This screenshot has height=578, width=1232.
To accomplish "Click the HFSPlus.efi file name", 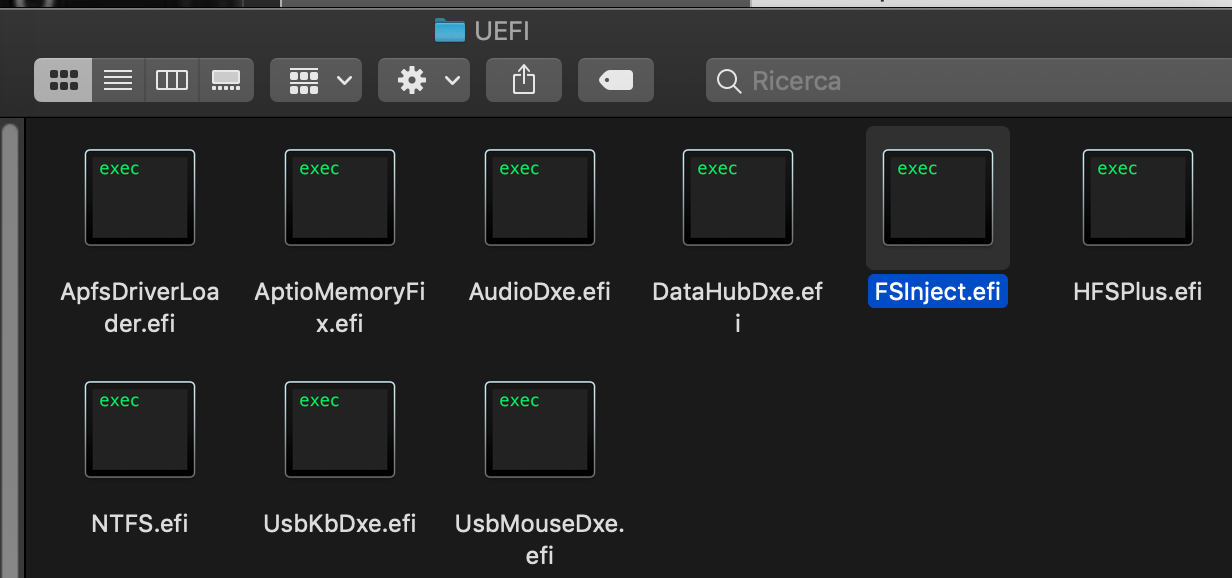I will pos(1138,292).
